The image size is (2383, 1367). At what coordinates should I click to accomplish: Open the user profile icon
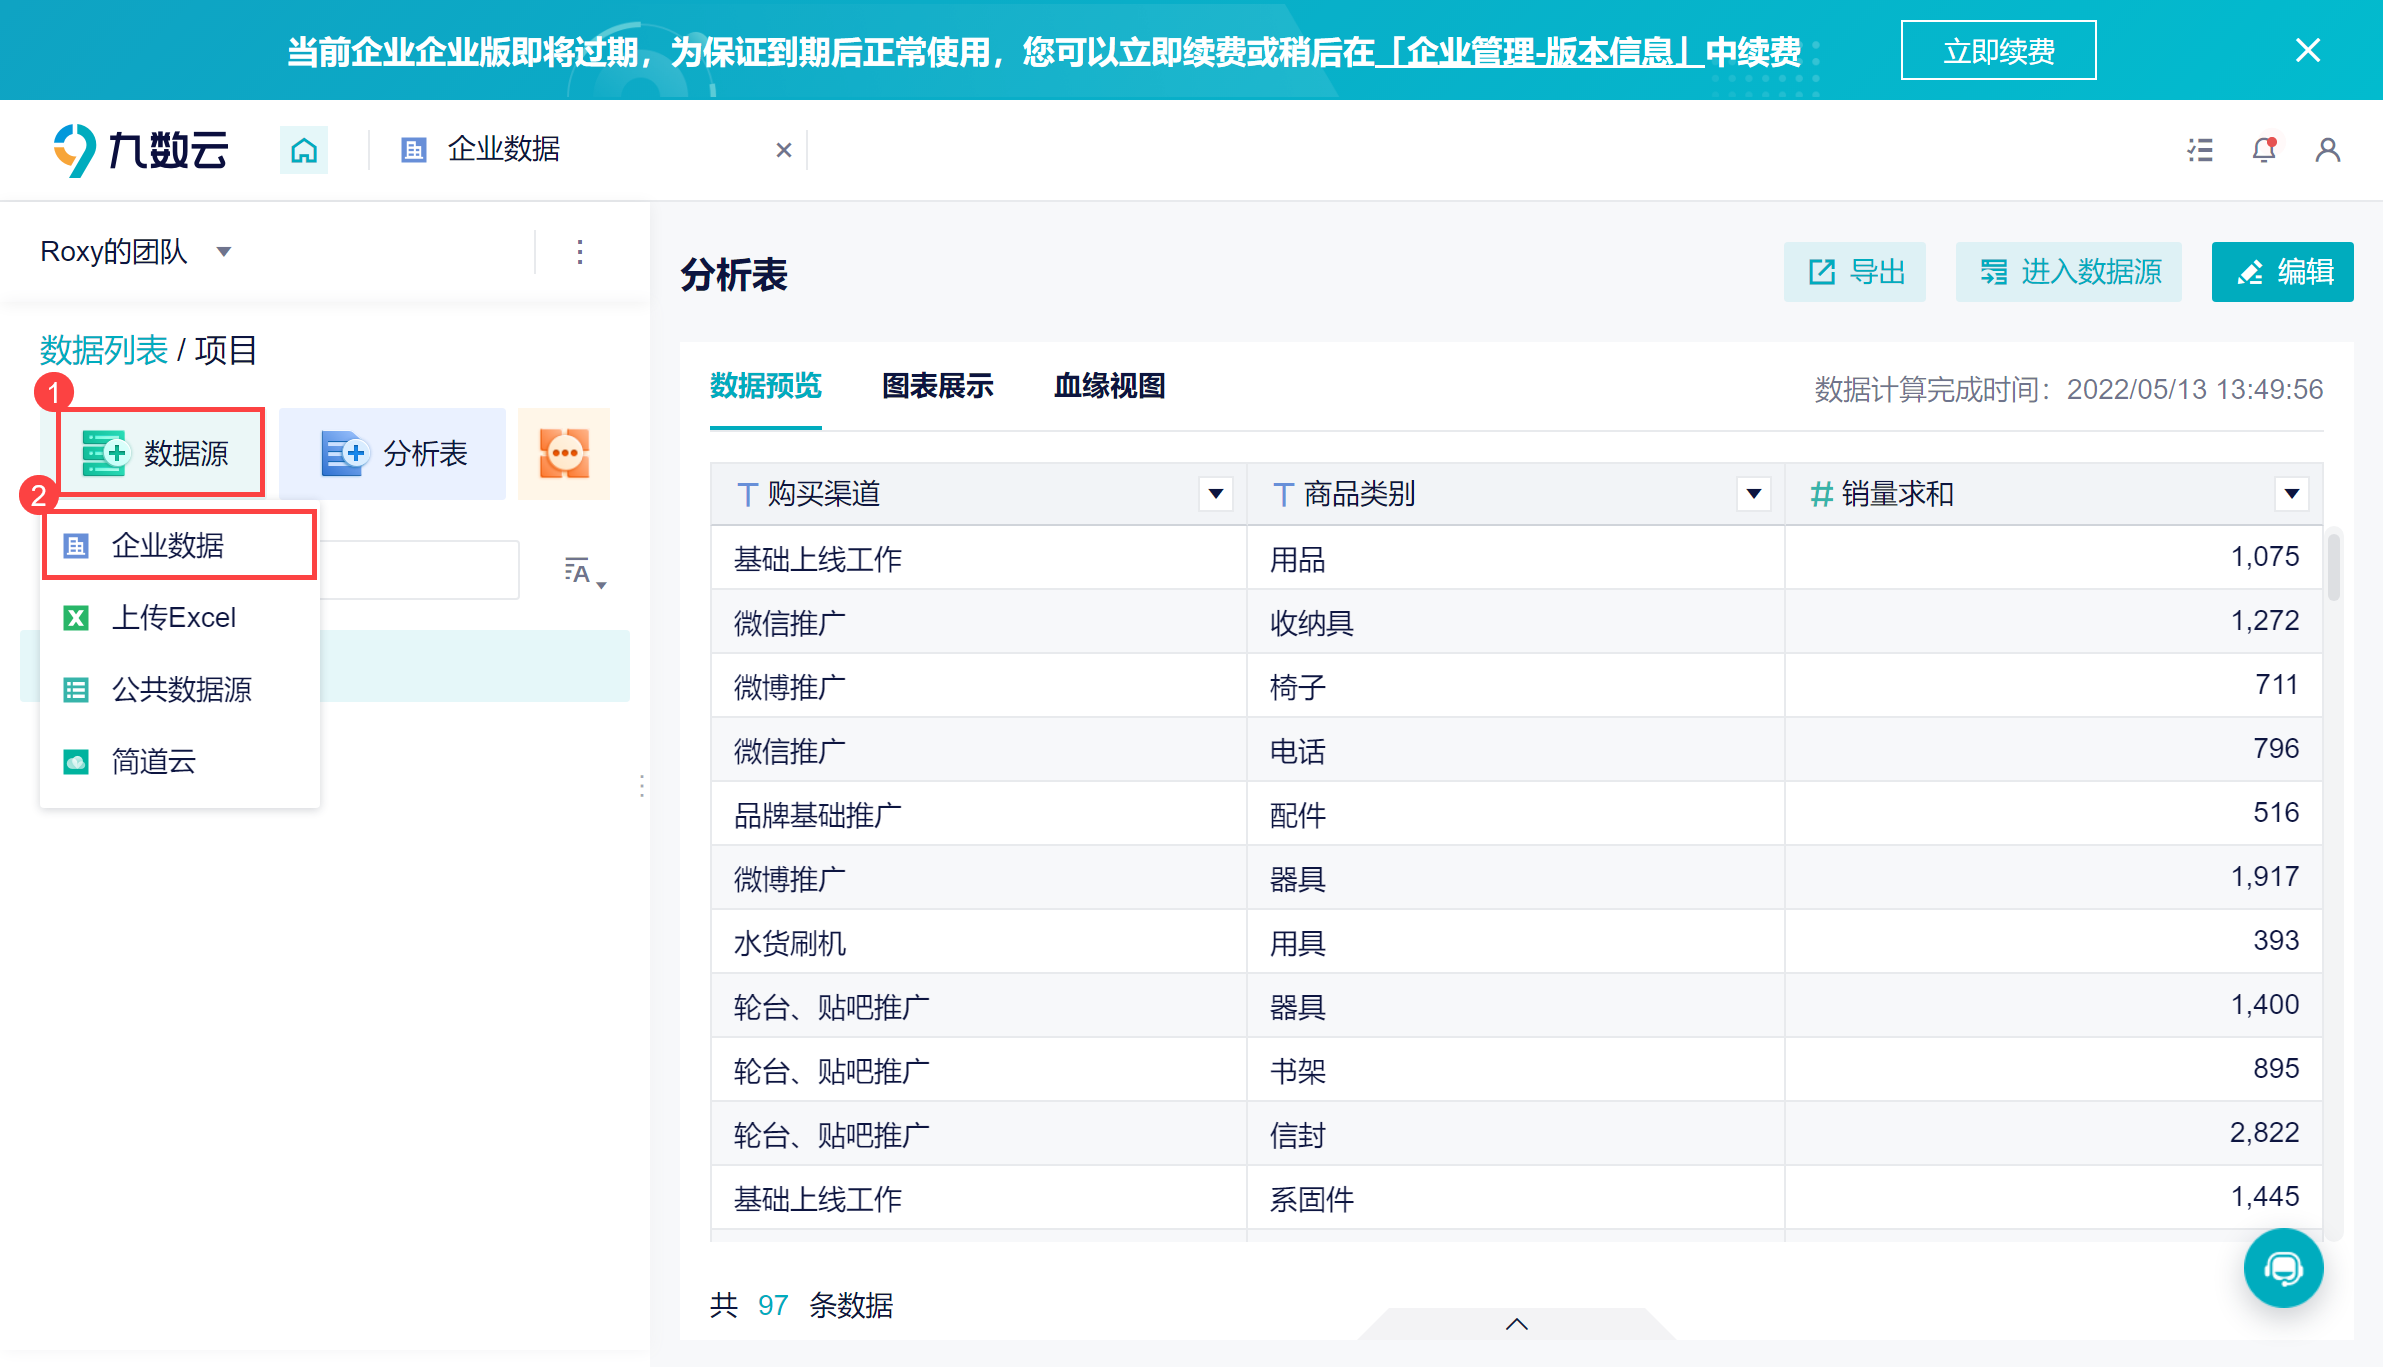[x=2327, y=151]
